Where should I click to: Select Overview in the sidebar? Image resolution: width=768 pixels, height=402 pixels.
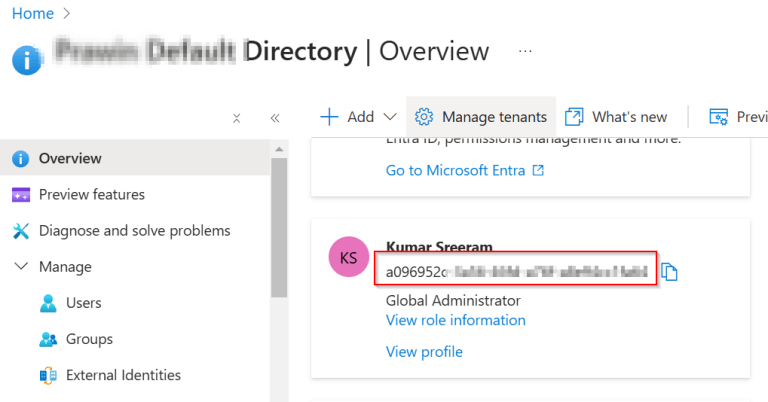pyautogui.click(x=70, y=158)
